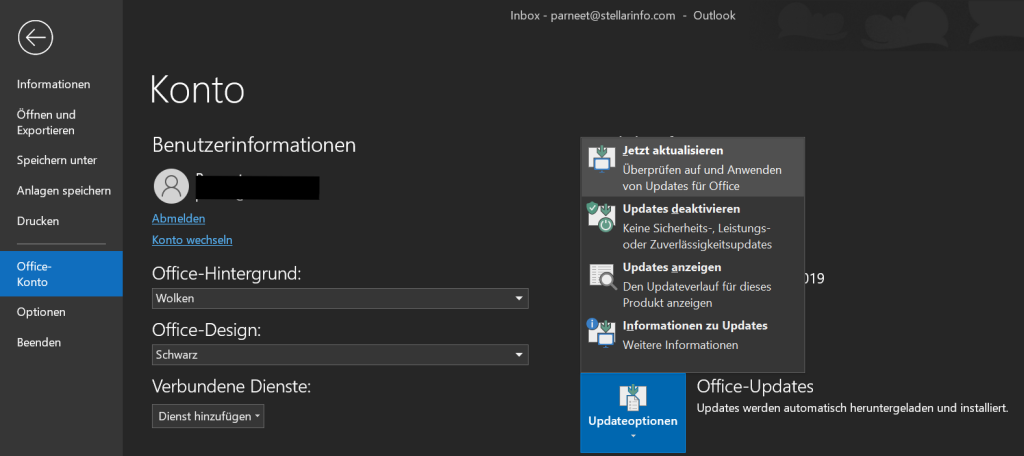Choose Informationen zu Updates menu entry
The image size is (1024, 456).
click(693, 334)
